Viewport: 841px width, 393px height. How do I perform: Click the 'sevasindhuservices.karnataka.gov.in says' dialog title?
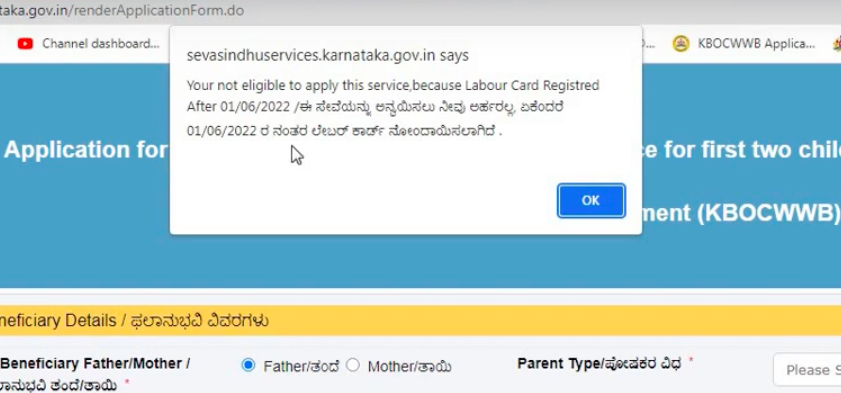pos(328,55)
